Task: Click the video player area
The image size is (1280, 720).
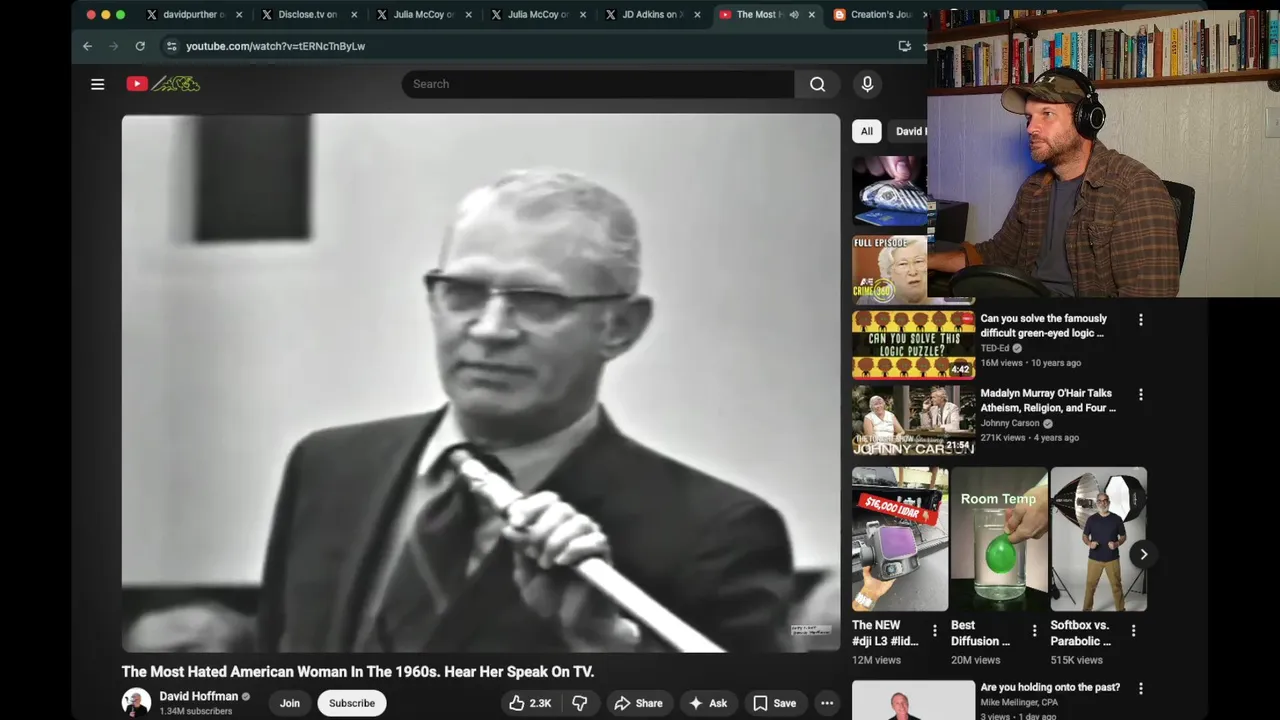Action: pos(481,383)
